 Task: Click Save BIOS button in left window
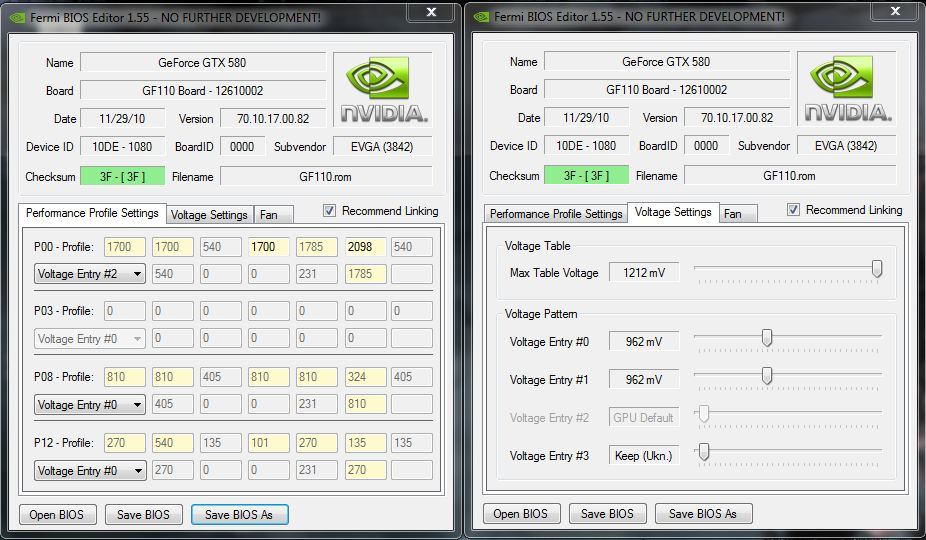144,515
